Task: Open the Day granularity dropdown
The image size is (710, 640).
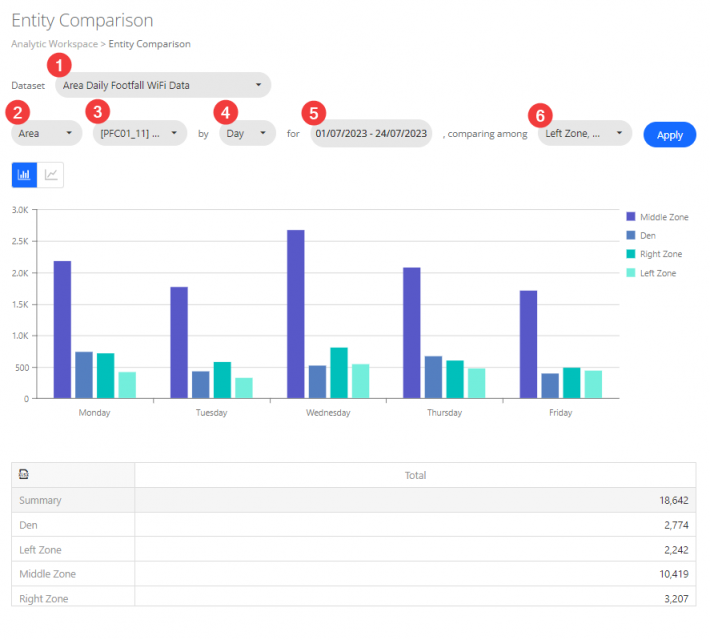Action: click(x=247, y=133)
